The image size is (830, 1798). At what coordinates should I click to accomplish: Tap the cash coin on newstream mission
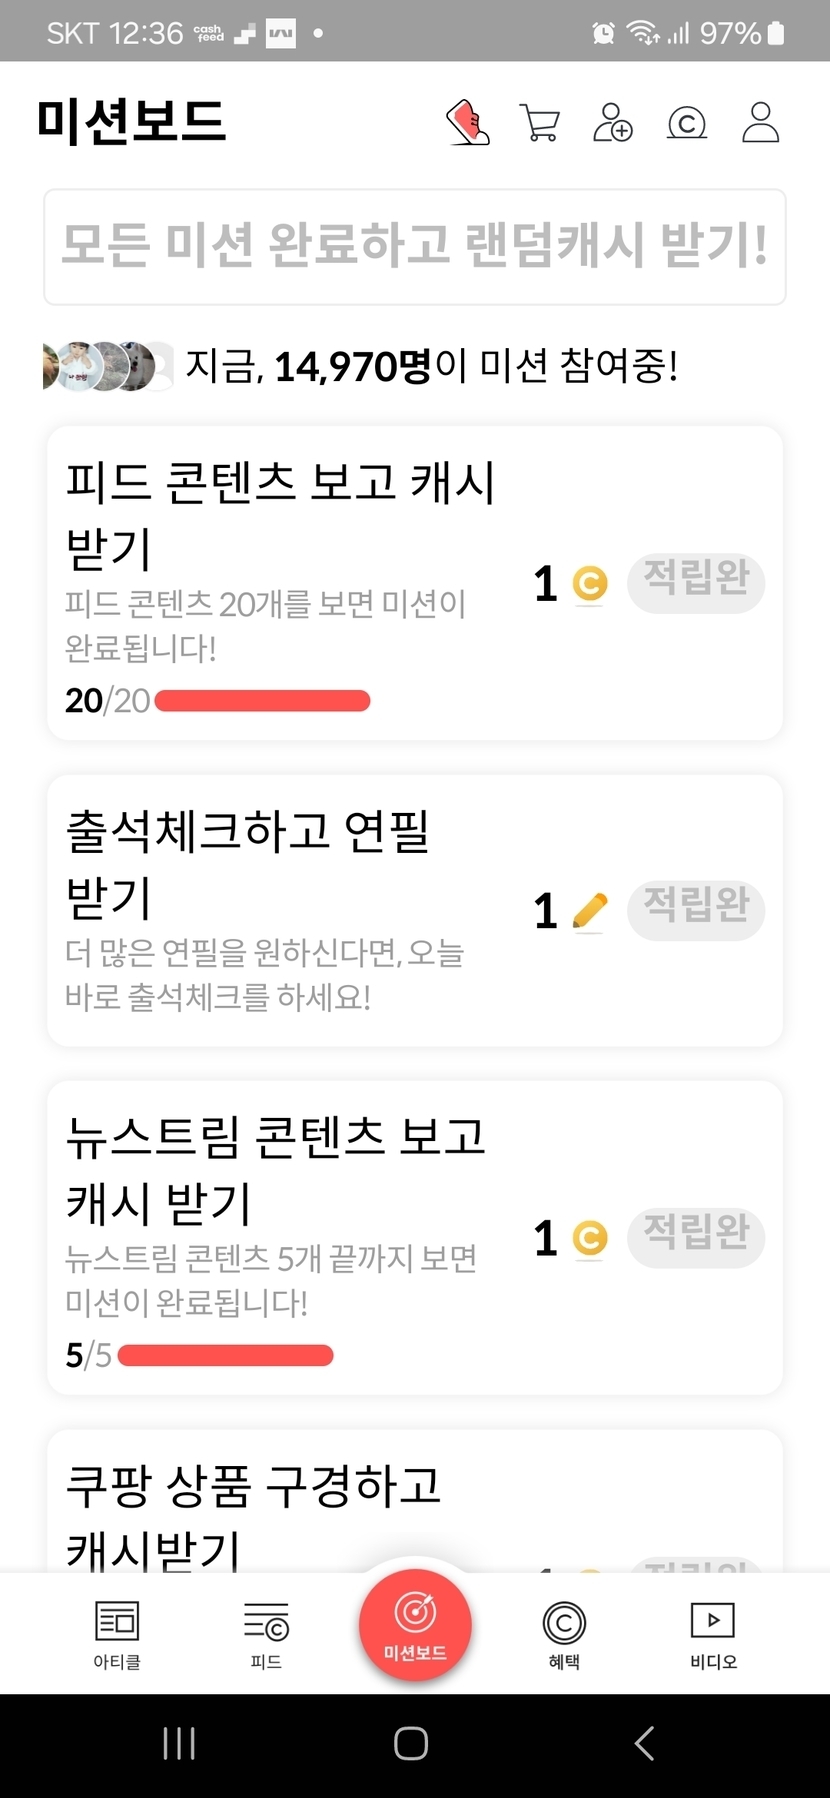click(x=590, y=1238)
